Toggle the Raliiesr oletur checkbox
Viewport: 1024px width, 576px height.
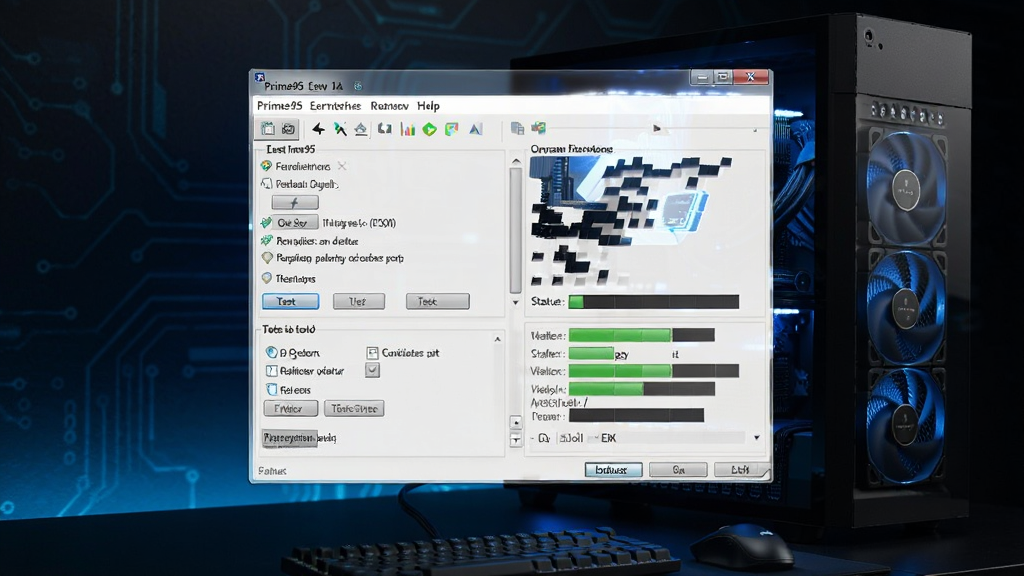tap(272, 370)
